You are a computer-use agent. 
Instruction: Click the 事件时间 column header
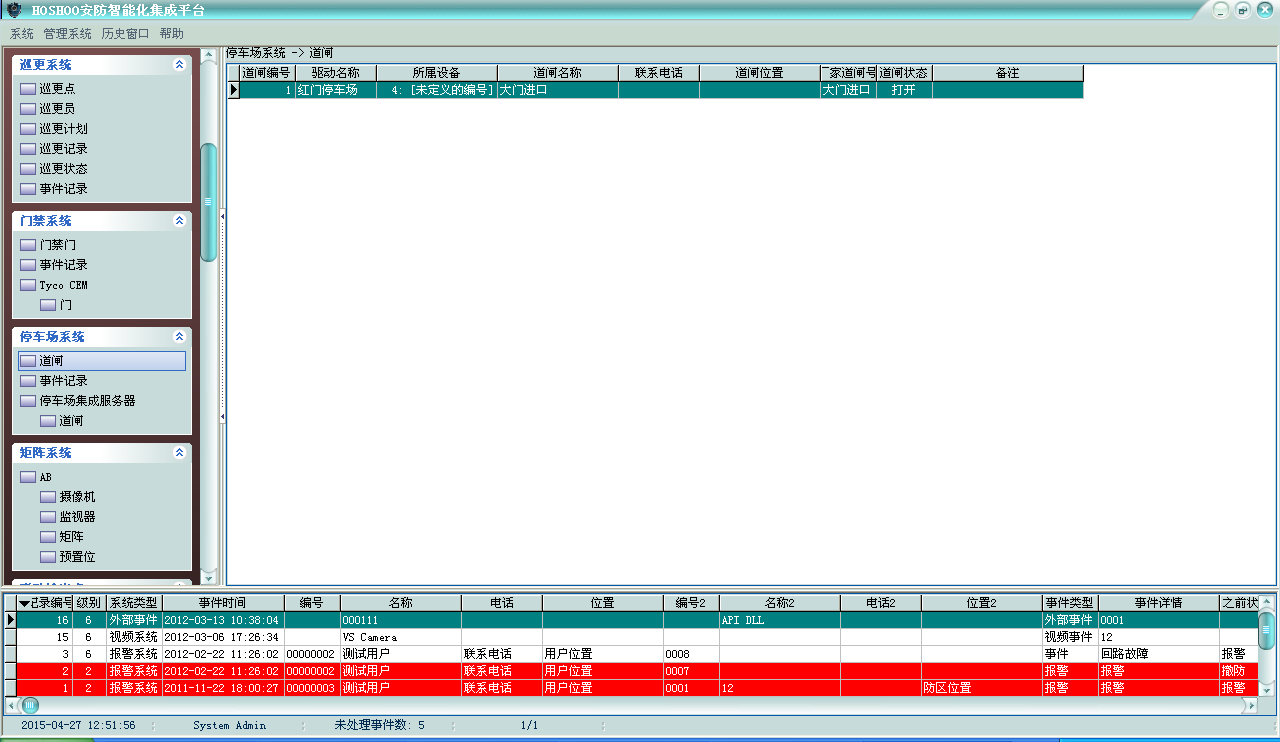pos(222,603)
